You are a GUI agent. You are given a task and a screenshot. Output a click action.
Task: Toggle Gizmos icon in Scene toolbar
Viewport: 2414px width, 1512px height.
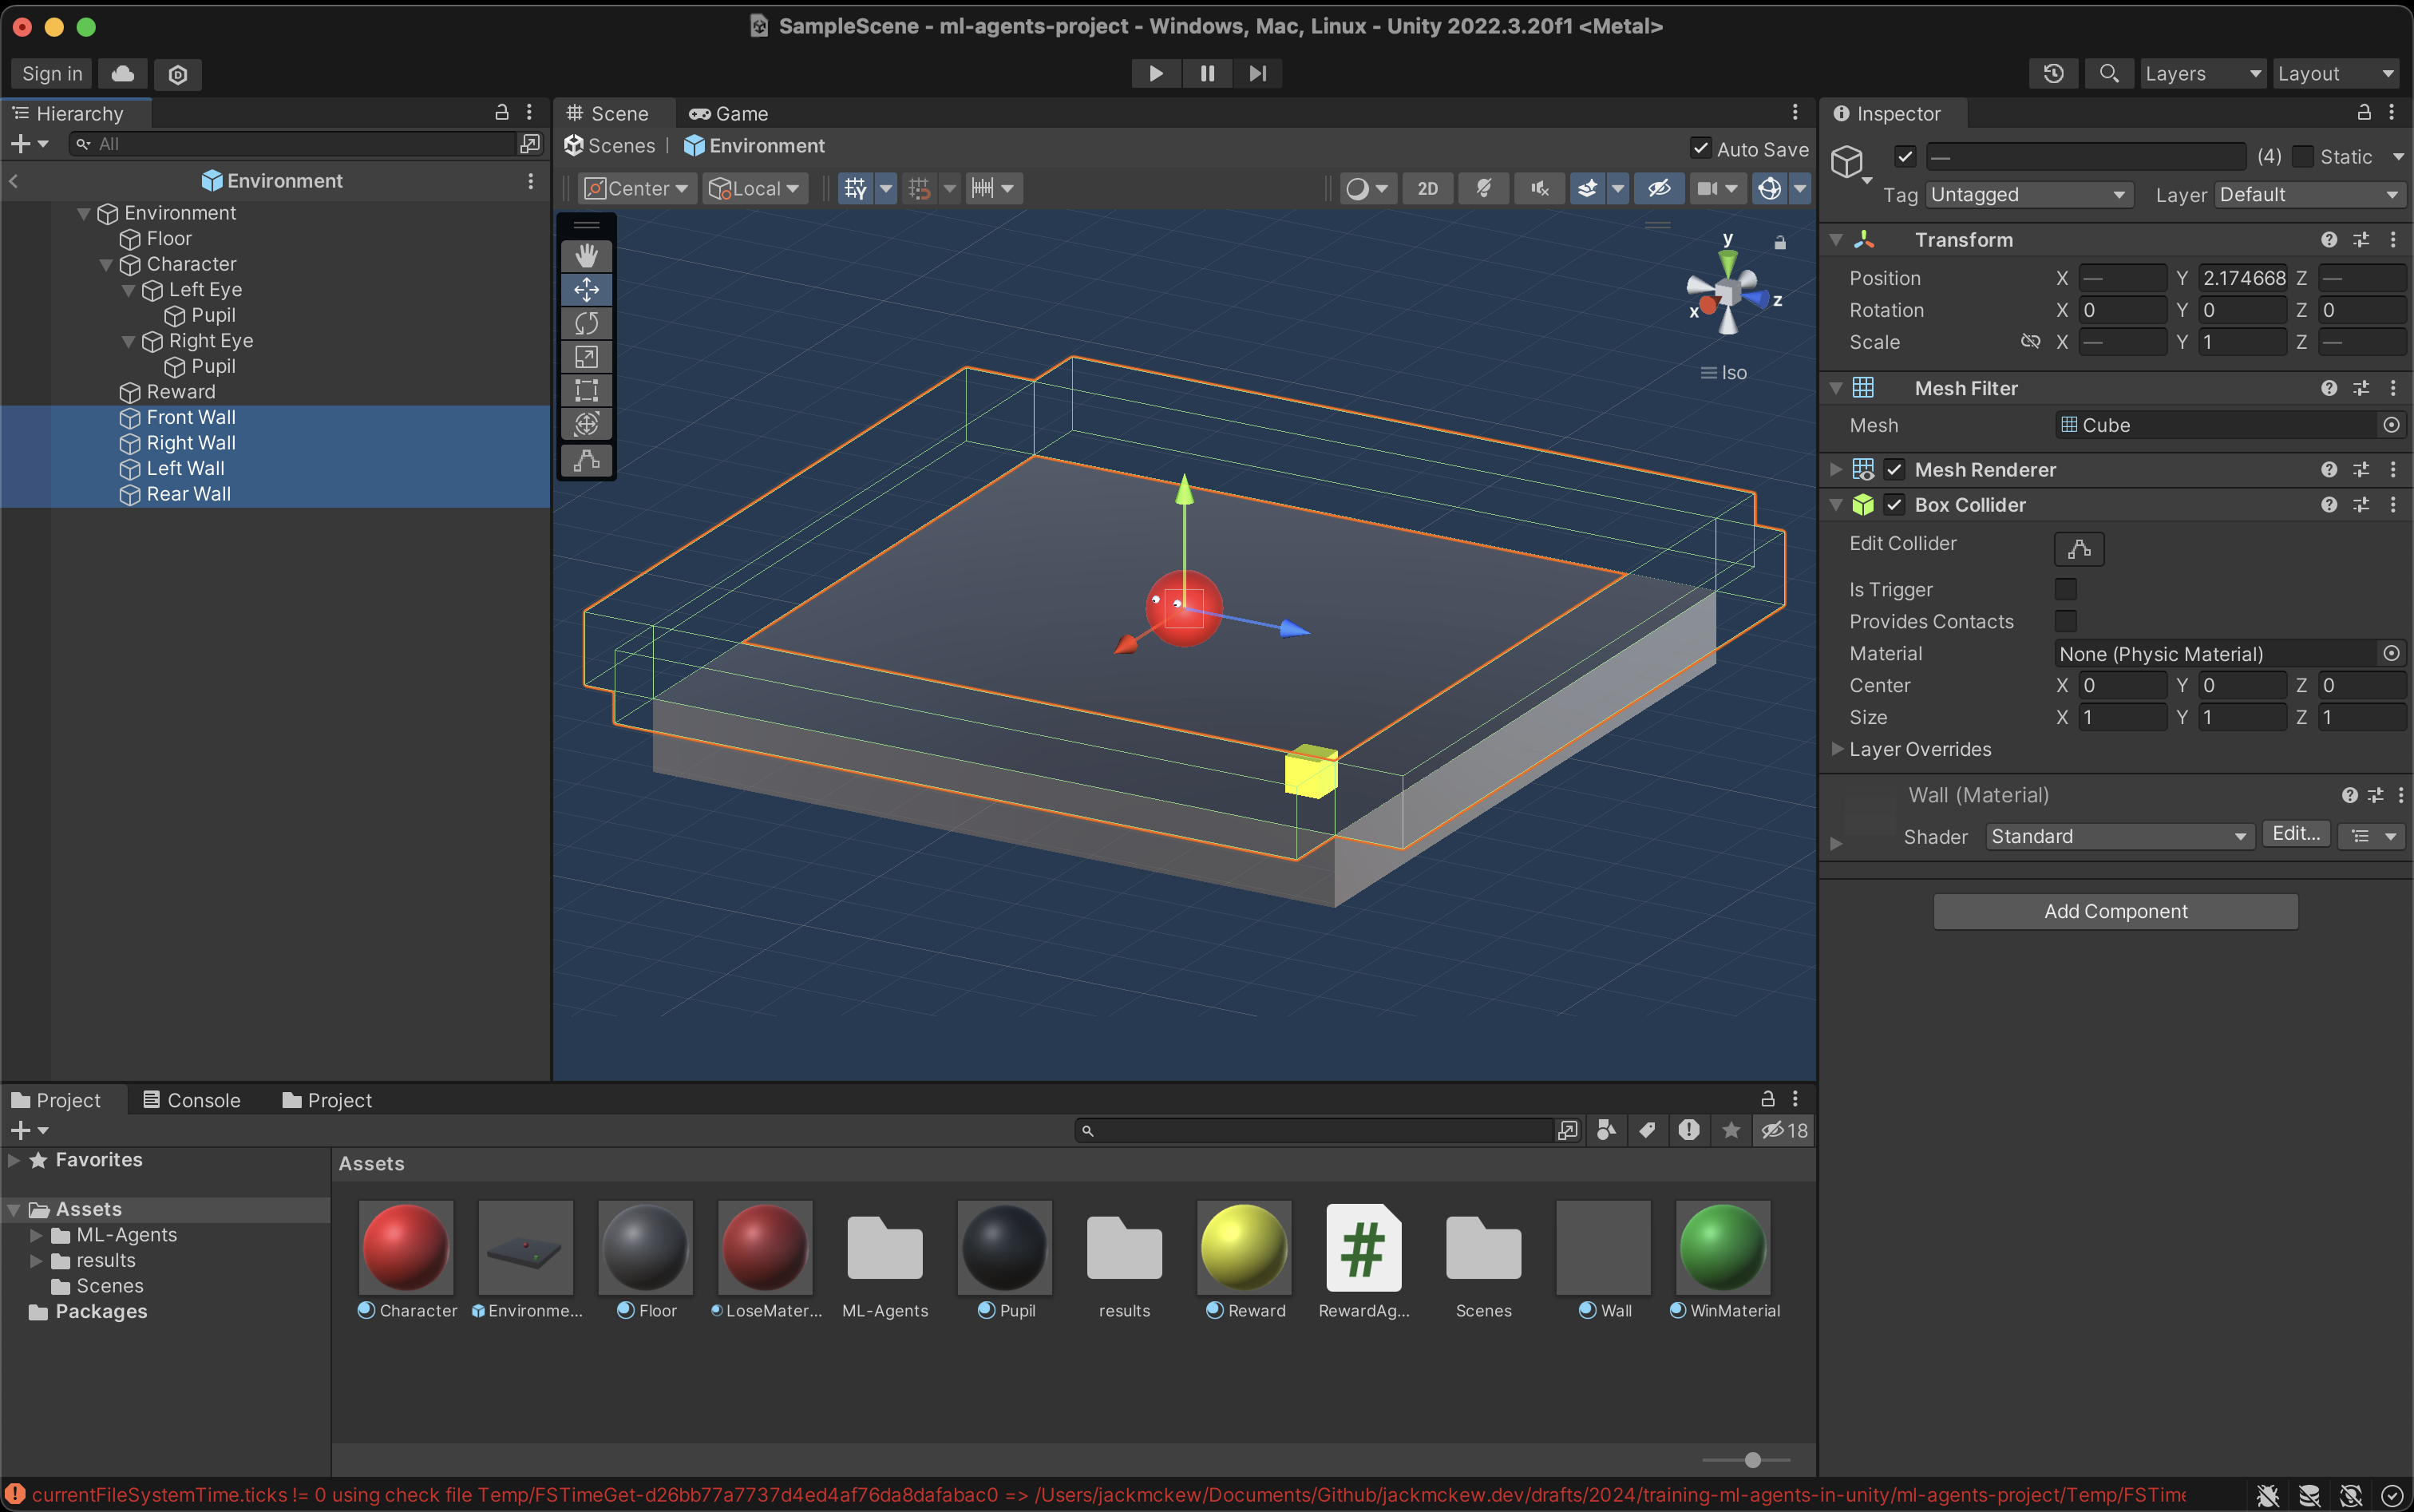pos(1769,188)
